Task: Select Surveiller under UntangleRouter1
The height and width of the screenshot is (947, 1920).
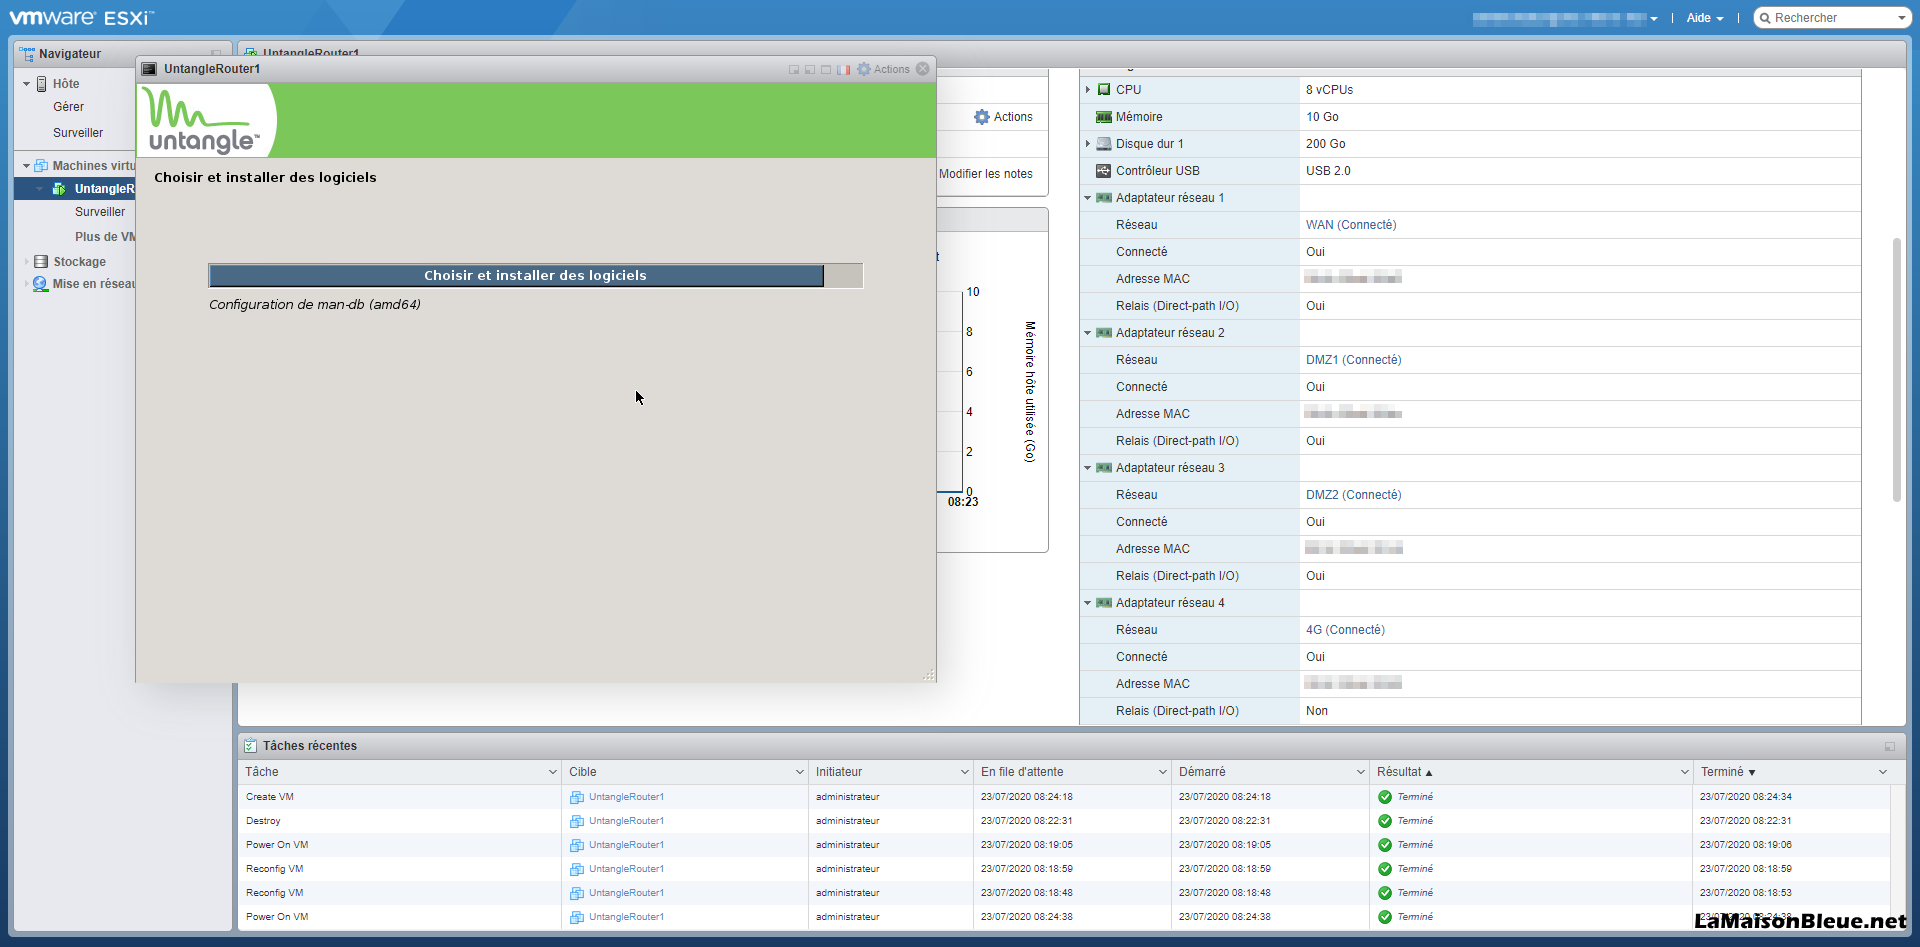Action: pos(100,212)
